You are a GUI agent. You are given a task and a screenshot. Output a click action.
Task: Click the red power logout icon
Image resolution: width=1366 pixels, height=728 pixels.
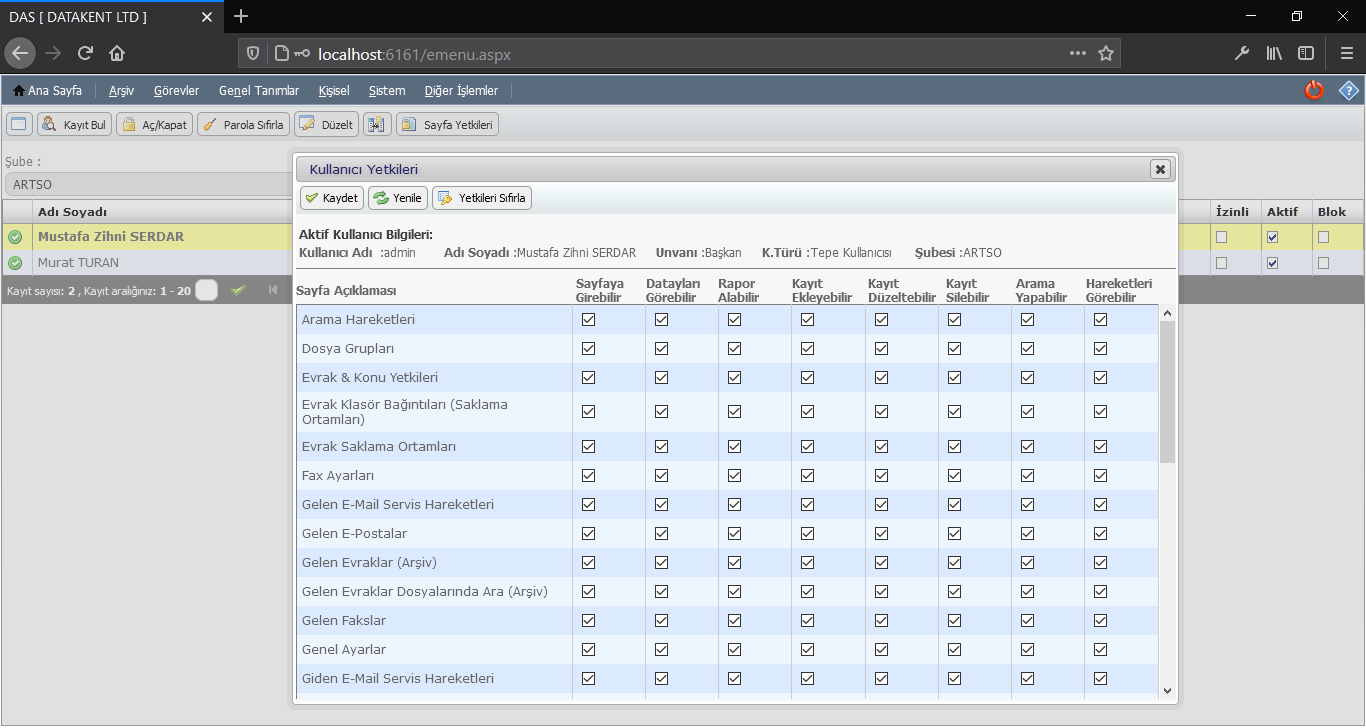click(1314, 90)
